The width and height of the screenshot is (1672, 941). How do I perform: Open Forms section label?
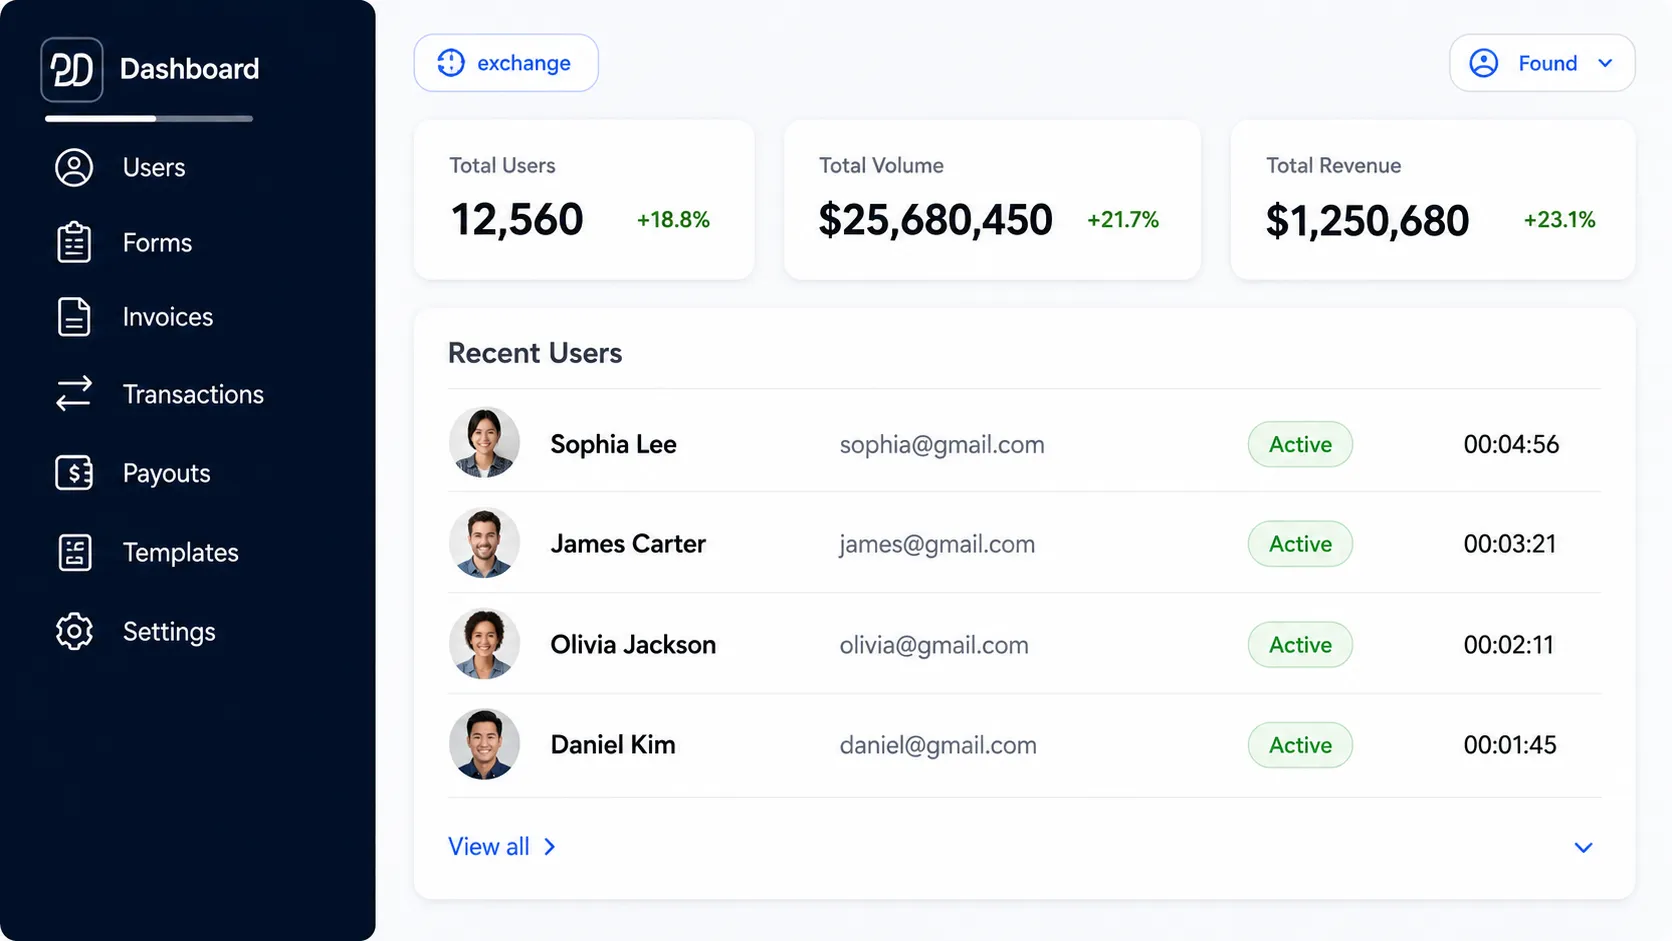(157, 242)
